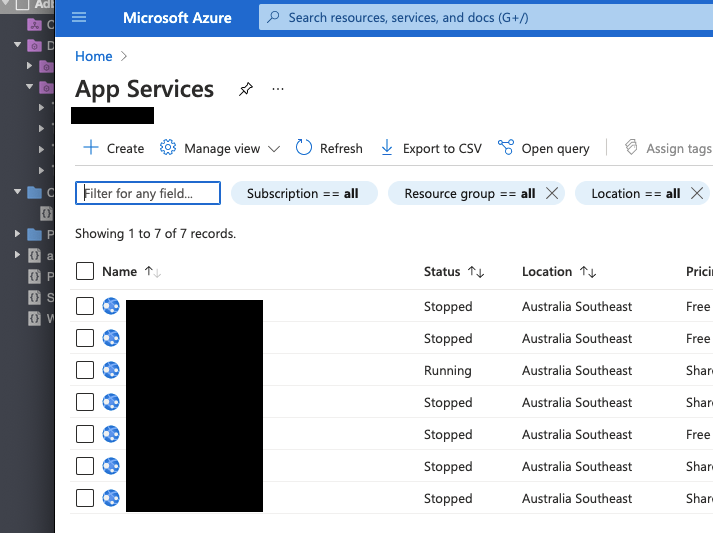Click Assign tags label
This screenshot has height=533, width=713.
click(679, 148)
